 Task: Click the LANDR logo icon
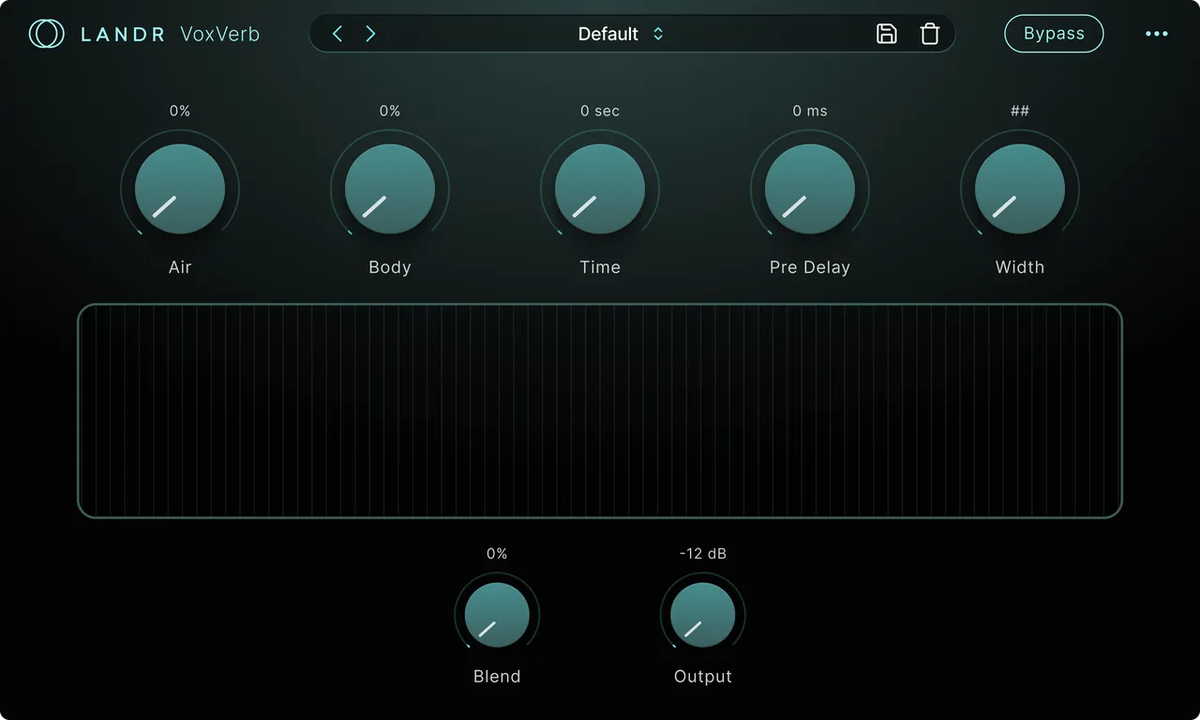pos(46,33)
